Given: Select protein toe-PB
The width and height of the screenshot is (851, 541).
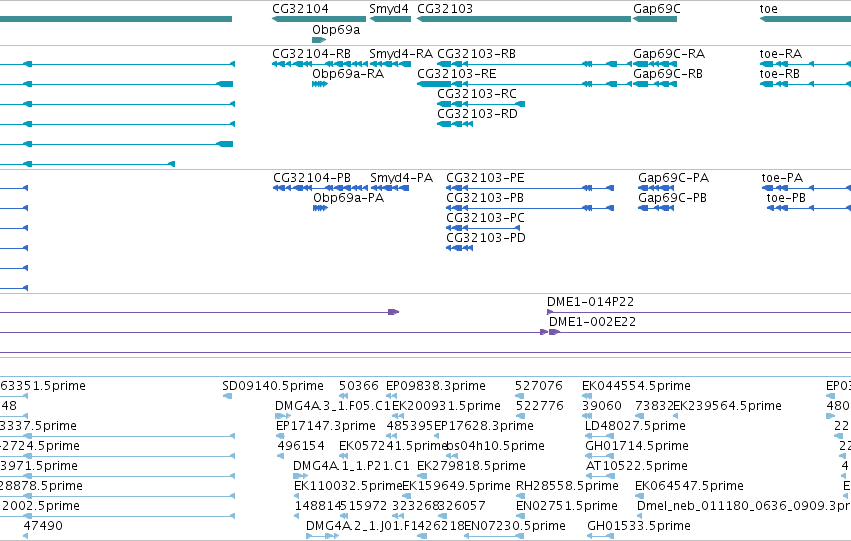Looking at the screenshot, I should (786, 198).
